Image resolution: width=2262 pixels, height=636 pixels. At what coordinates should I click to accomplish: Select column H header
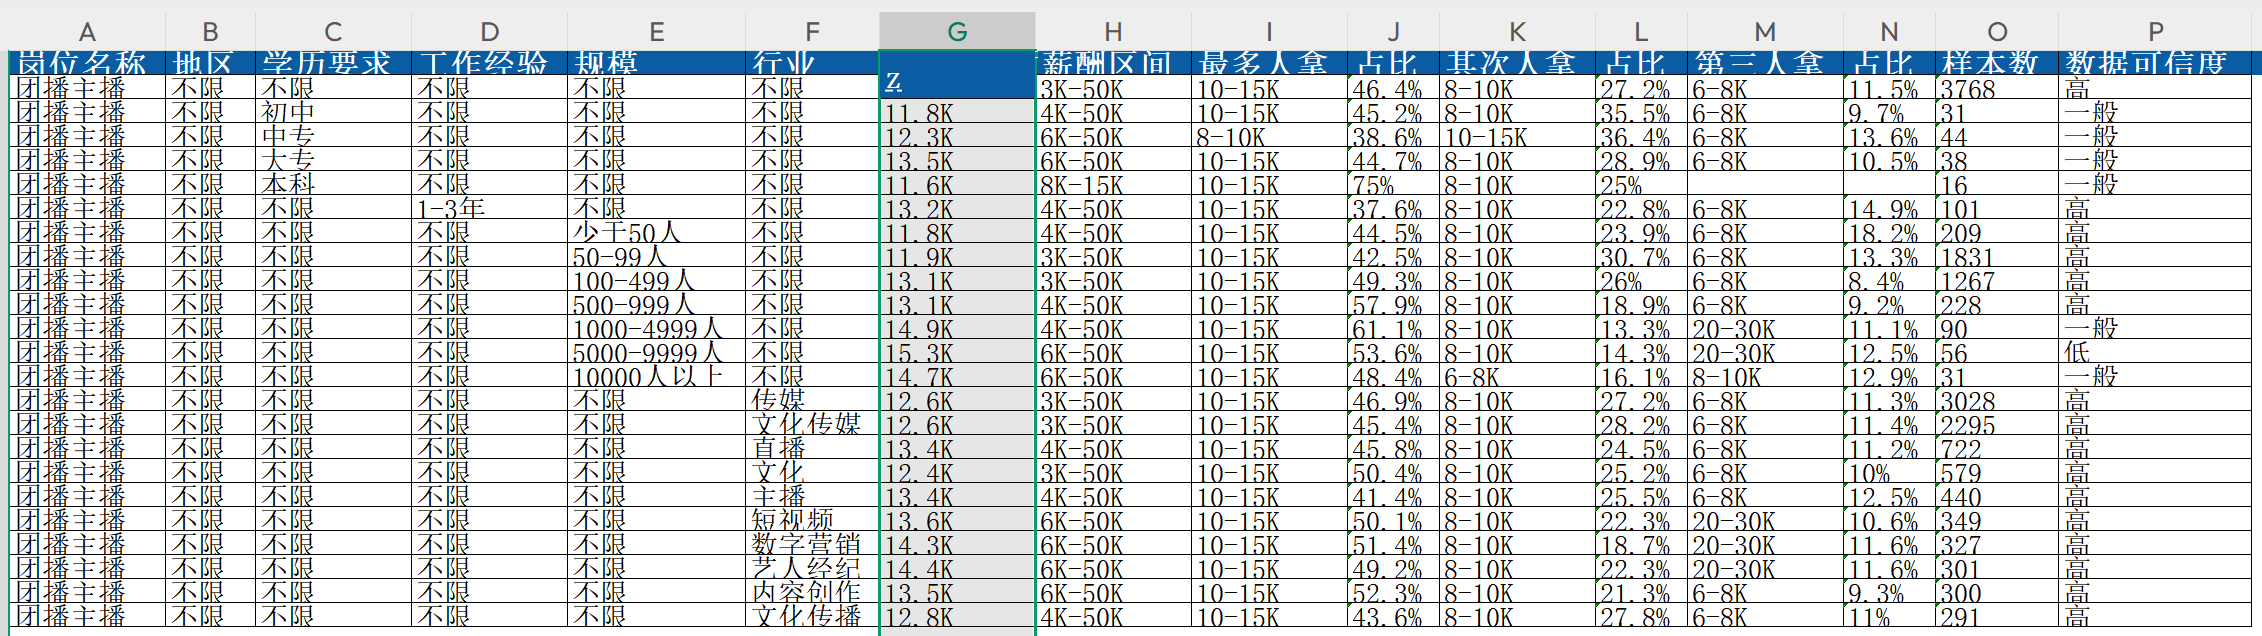point(1113,32)
